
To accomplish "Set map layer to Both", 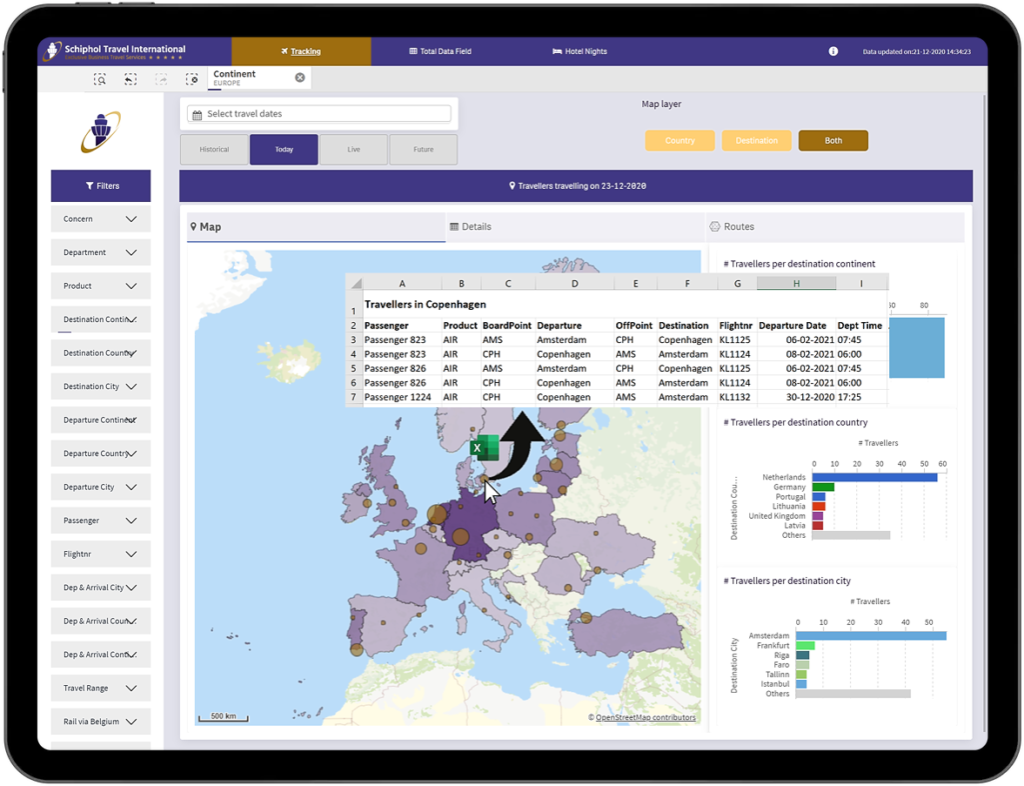I will (833, 140).
